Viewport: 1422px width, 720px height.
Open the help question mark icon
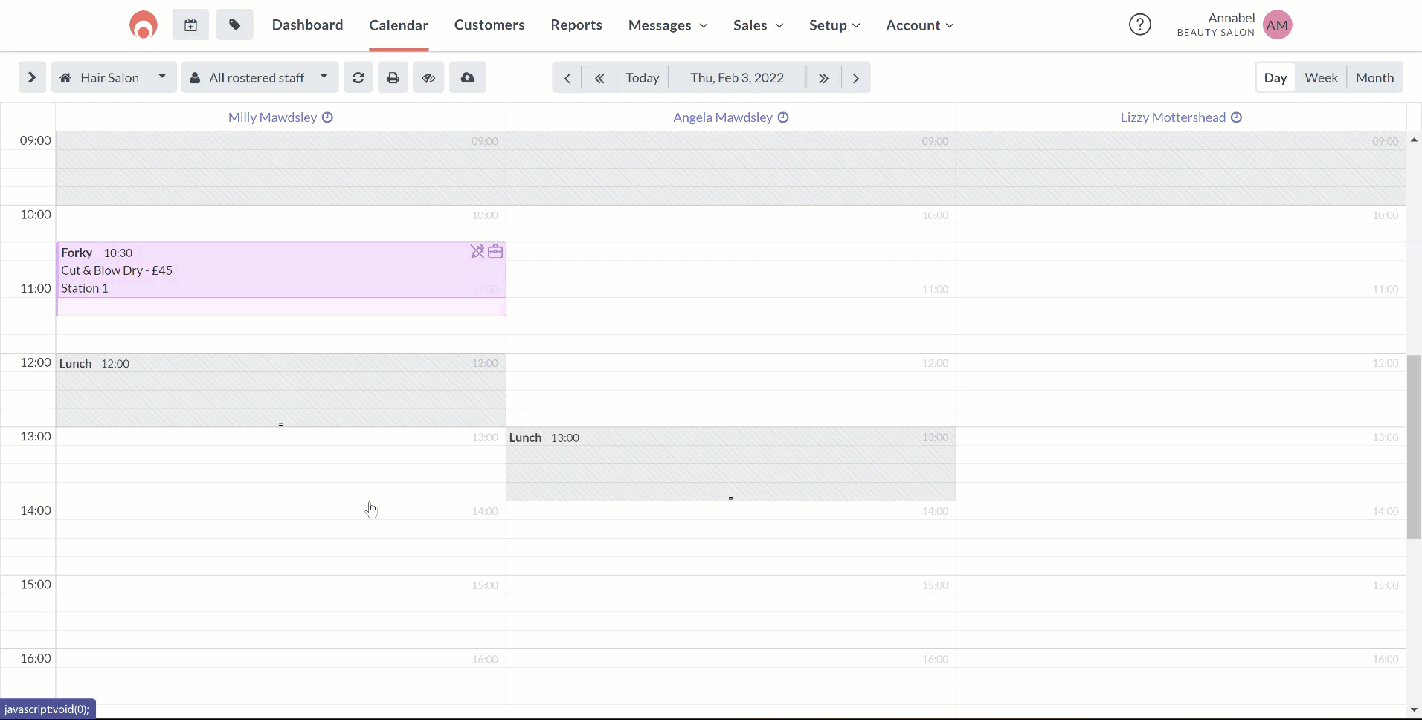pyautogui.click(x=1139, y=25)
